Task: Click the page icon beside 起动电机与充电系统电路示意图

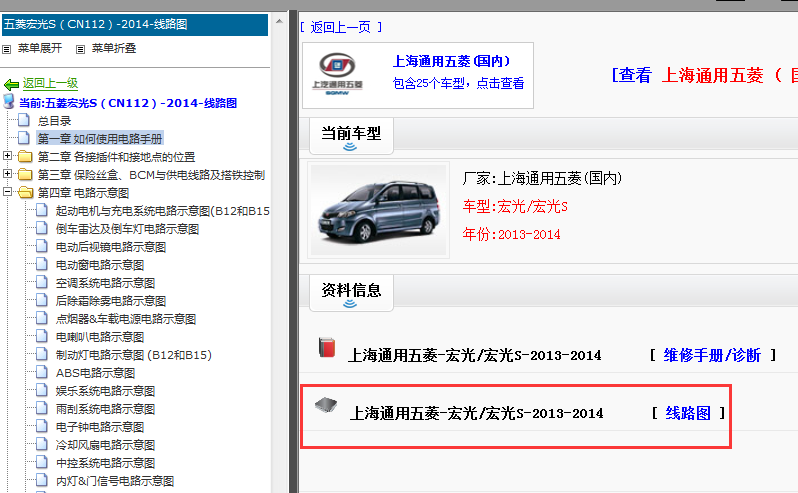Action: (x=42, y=210)
